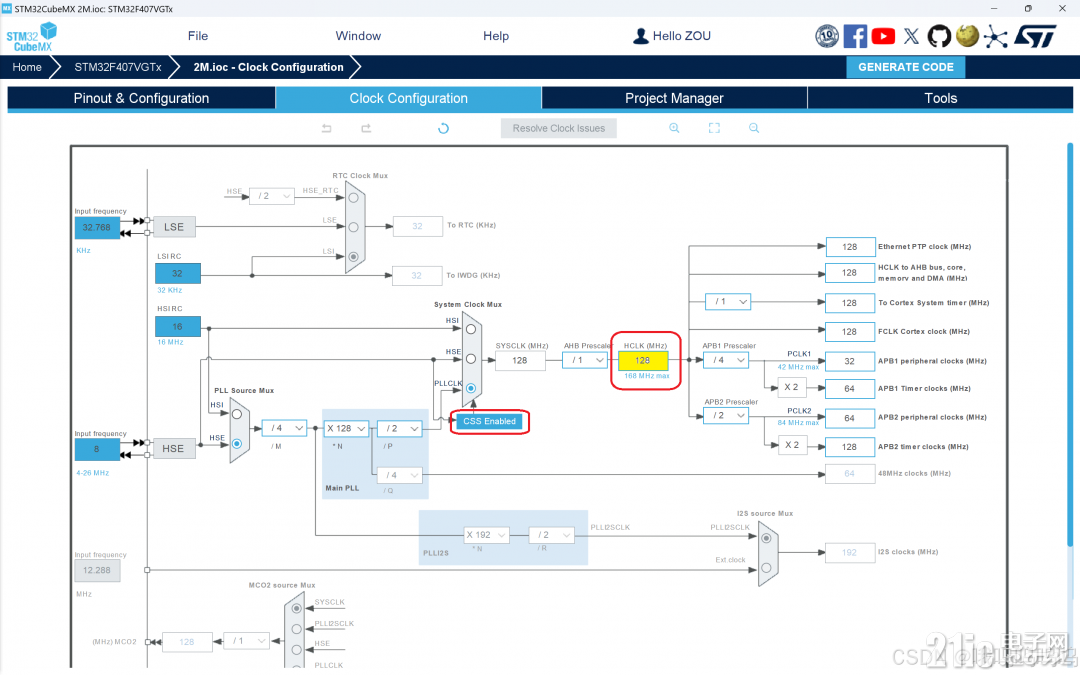Switch to Pinout & Configuration tab

(141, 98)
